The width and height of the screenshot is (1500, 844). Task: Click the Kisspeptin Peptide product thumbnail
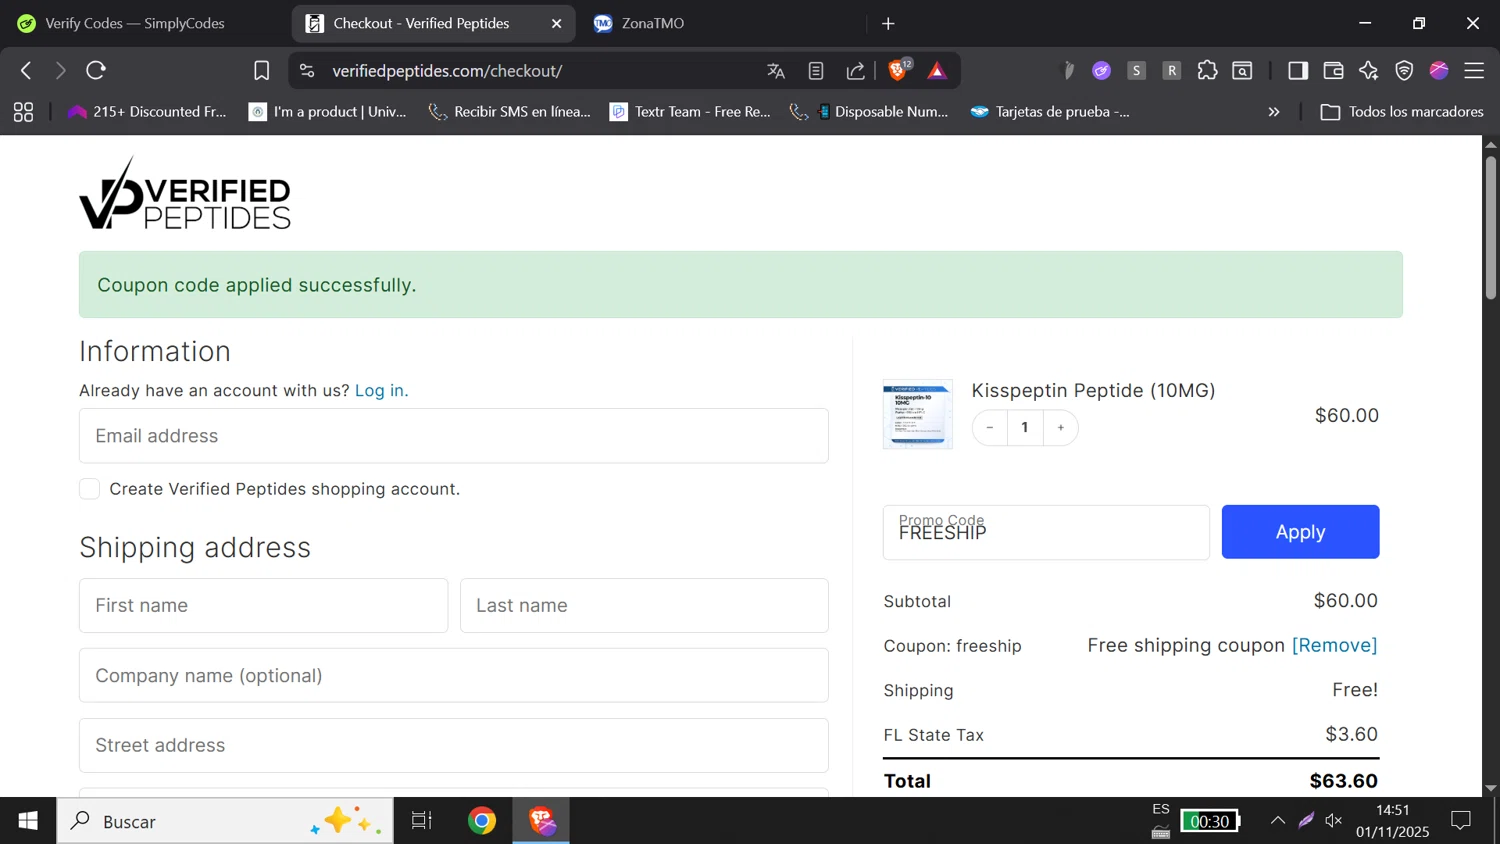pos(918,414)
